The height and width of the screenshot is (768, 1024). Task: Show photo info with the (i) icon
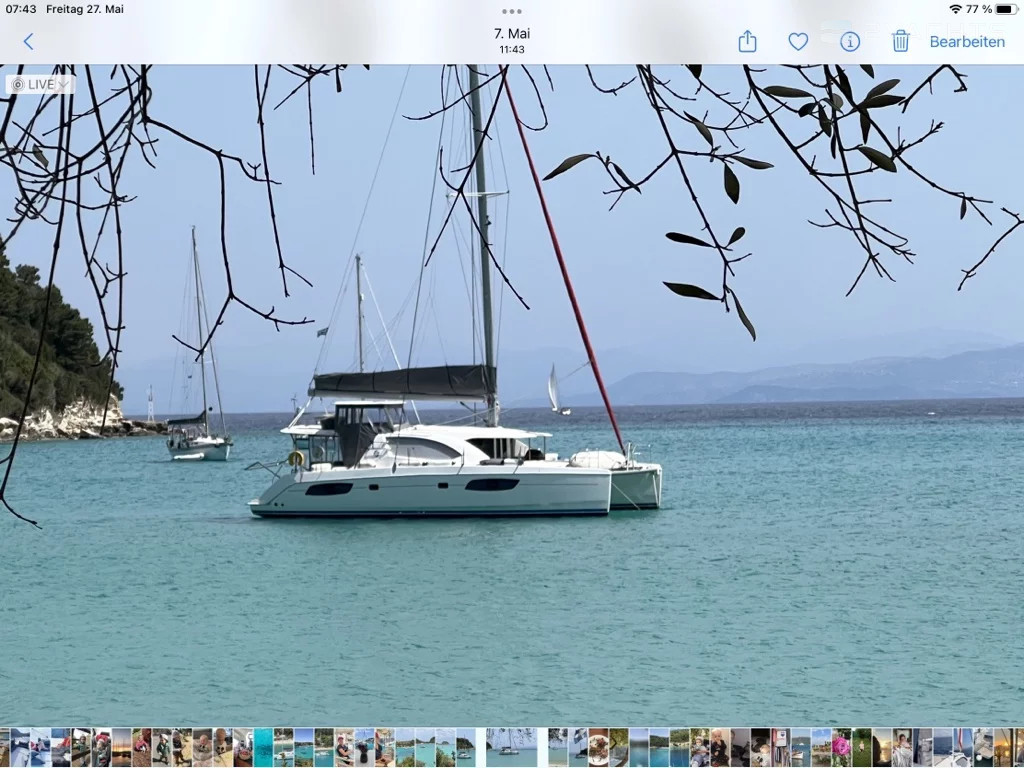850,42
